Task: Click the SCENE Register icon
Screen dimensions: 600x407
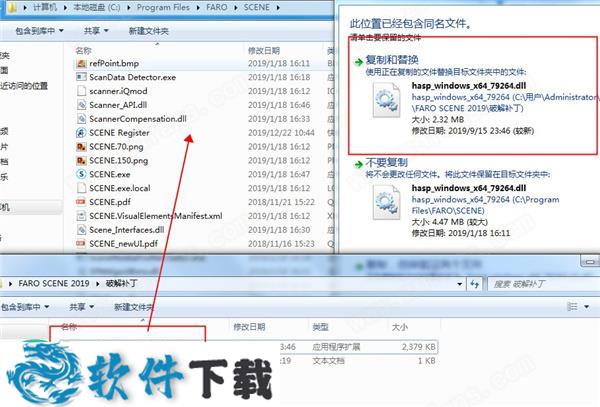Action: point(81,133)
